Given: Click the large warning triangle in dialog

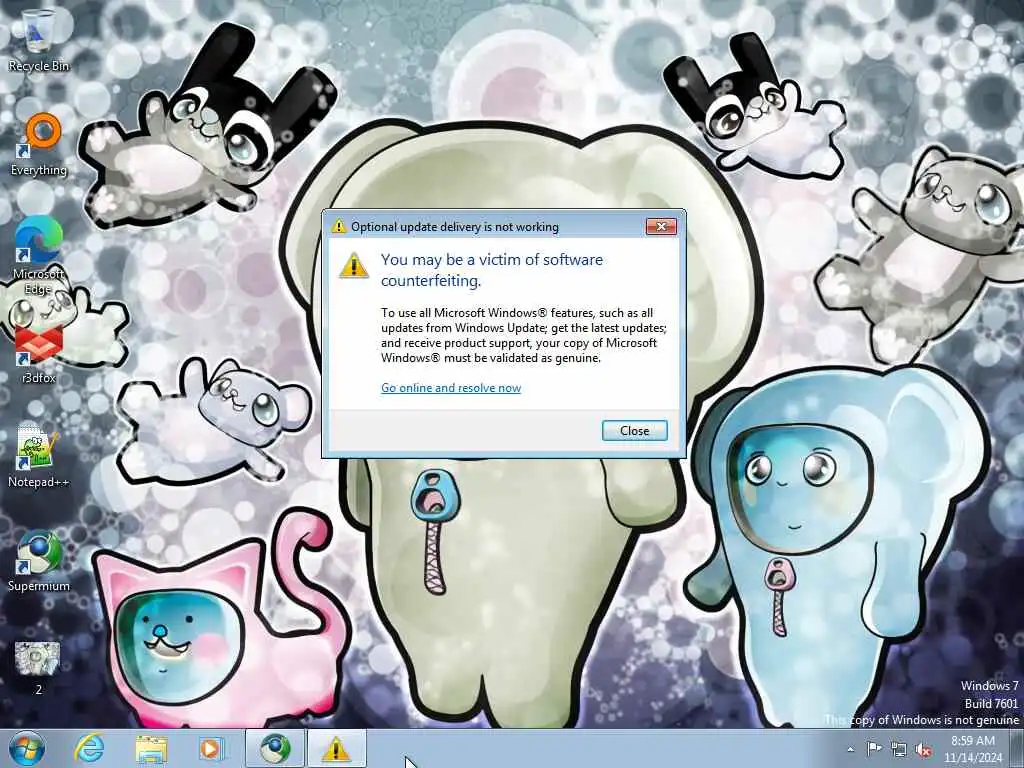Looking at the screenshot, I should (x=353, y=264).
